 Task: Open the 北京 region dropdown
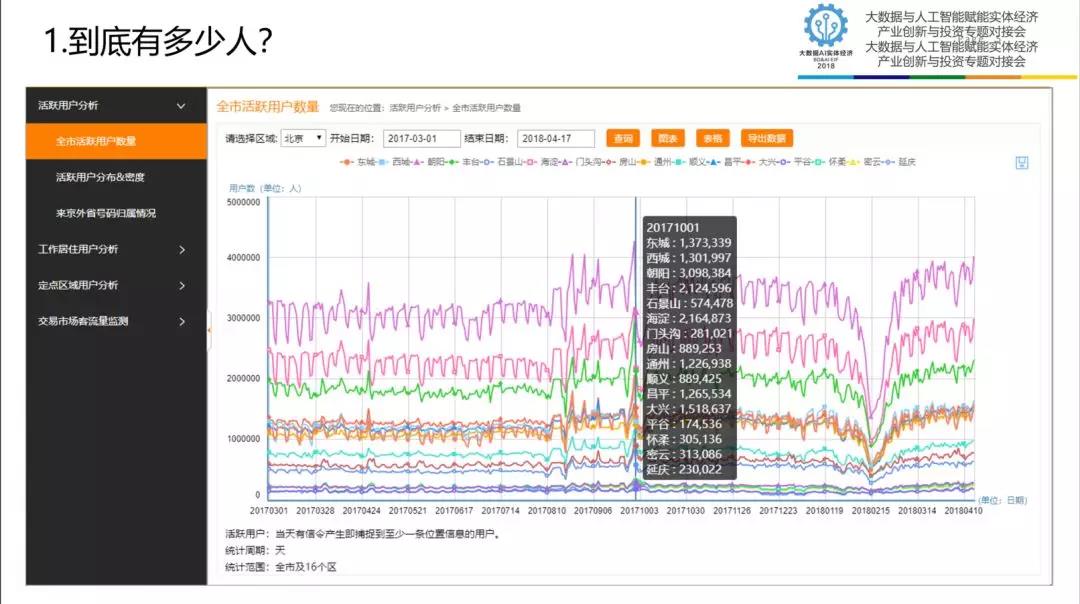click(x=303, y=137)
